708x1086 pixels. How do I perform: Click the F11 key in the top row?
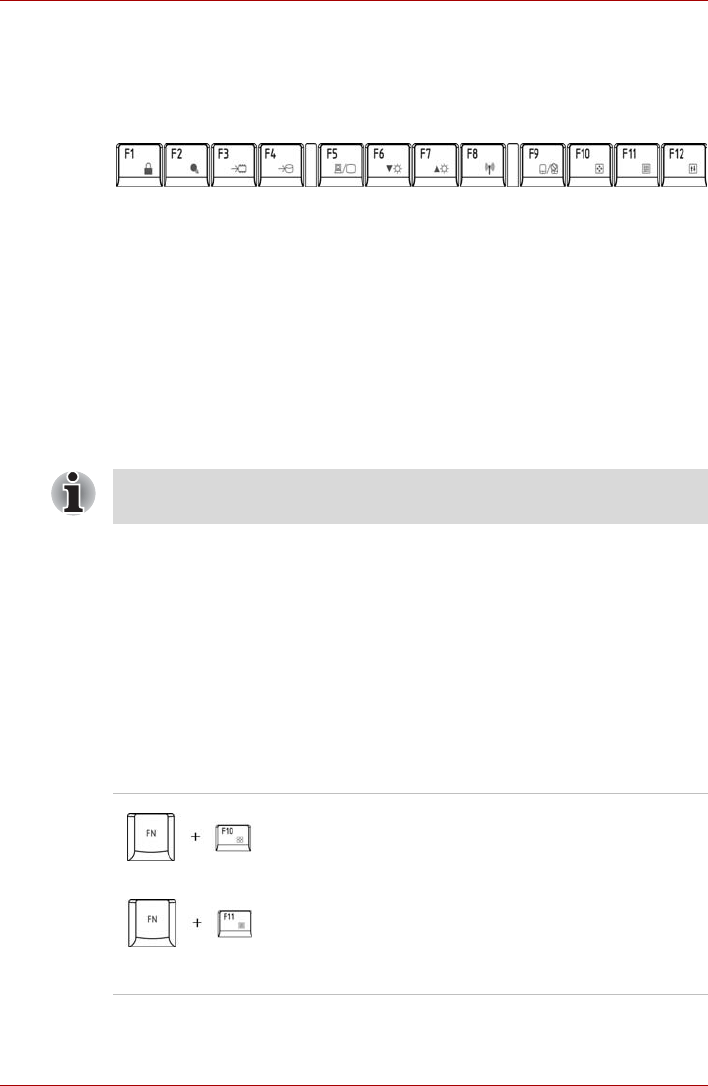[x=638, y=163]
